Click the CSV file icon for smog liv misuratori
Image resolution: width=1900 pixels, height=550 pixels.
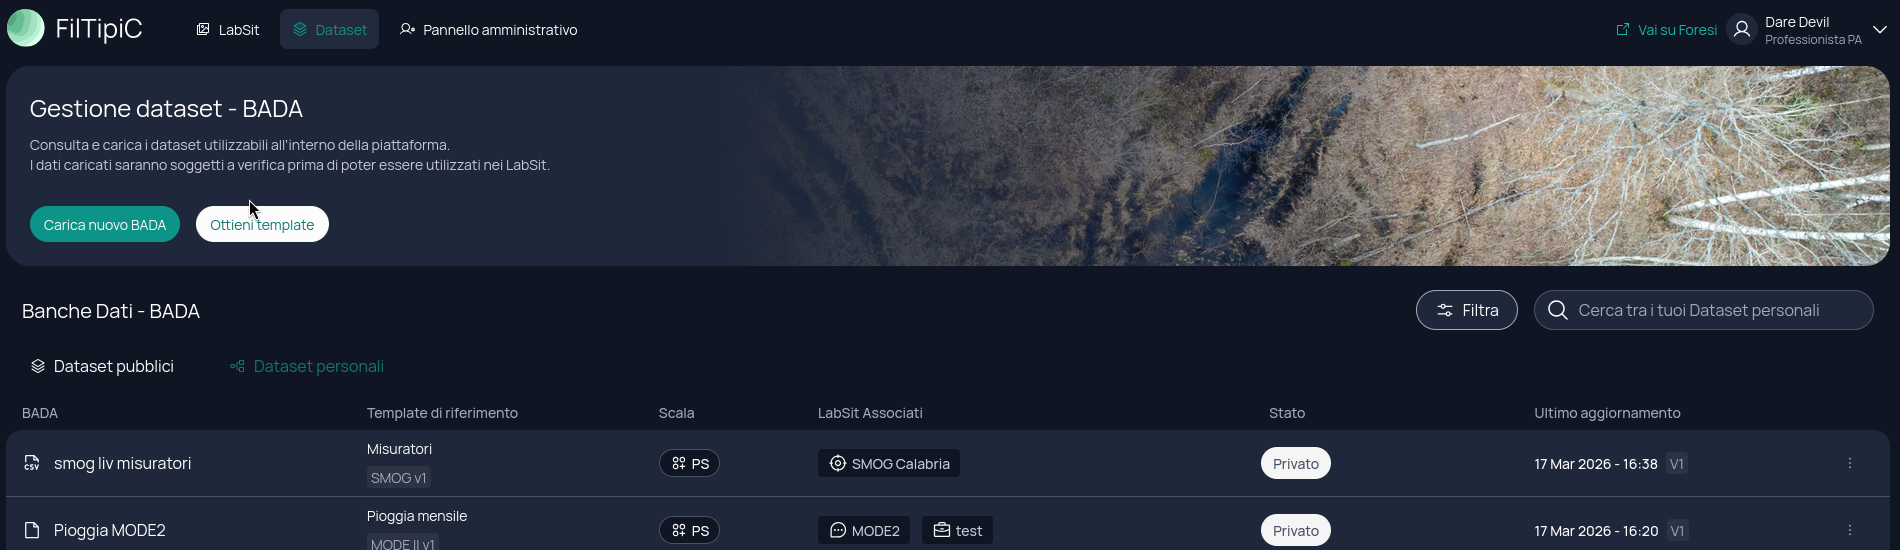pyautogui.click(x=32, y=463)
